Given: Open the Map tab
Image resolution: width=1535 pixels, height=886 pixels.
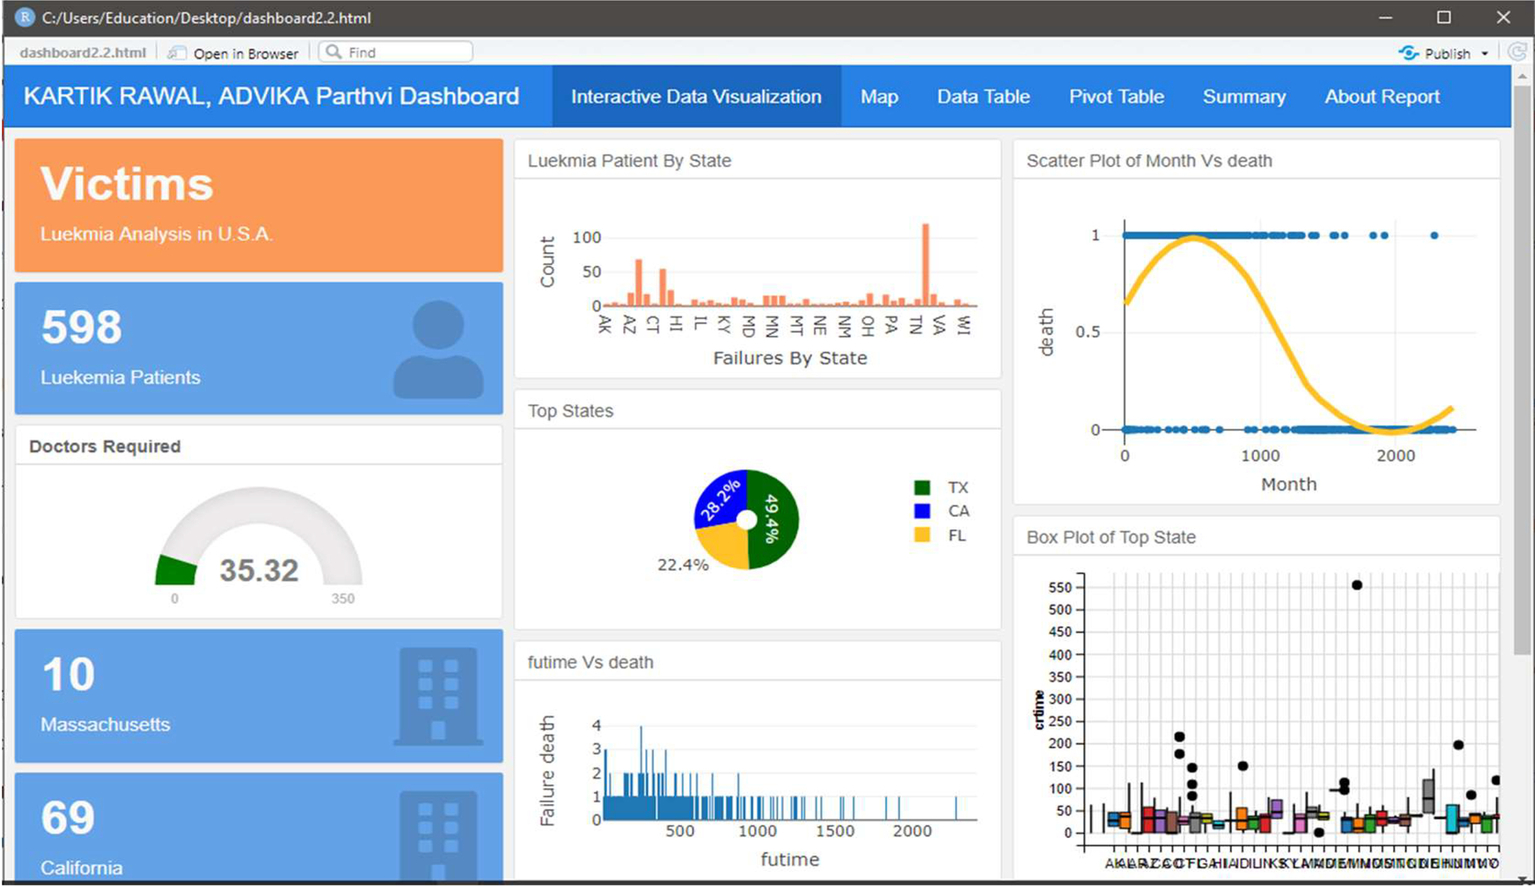Looking at the screenshot, I should click(x=879, y=97).
